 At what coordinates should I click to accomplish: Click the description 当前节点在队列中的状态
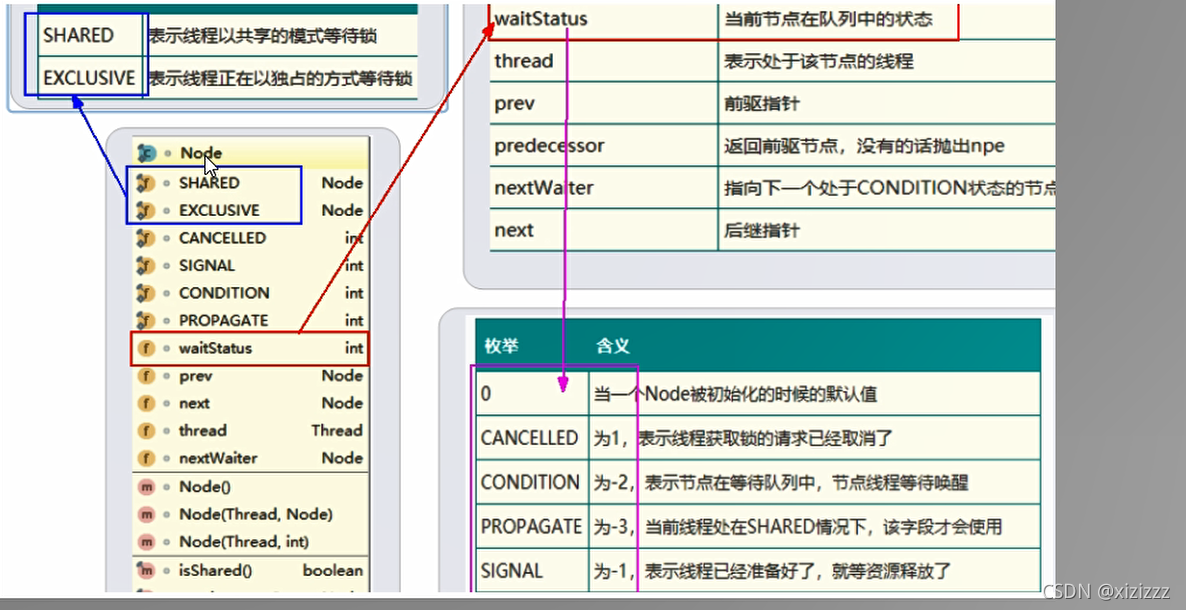click(828, 20)
